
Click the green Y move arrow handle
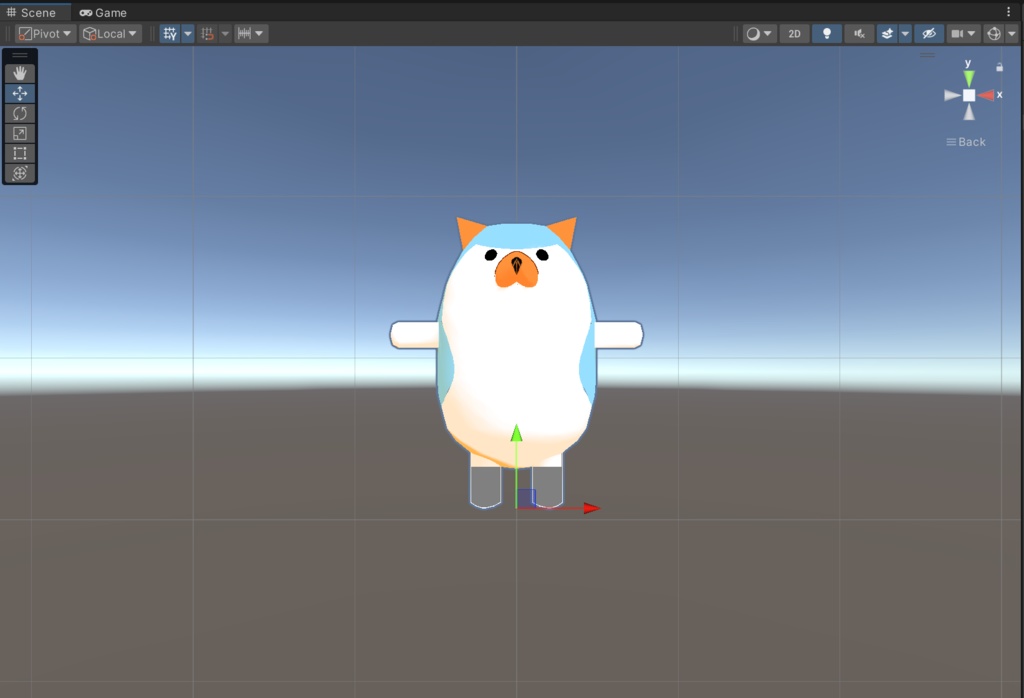[516, 434]
